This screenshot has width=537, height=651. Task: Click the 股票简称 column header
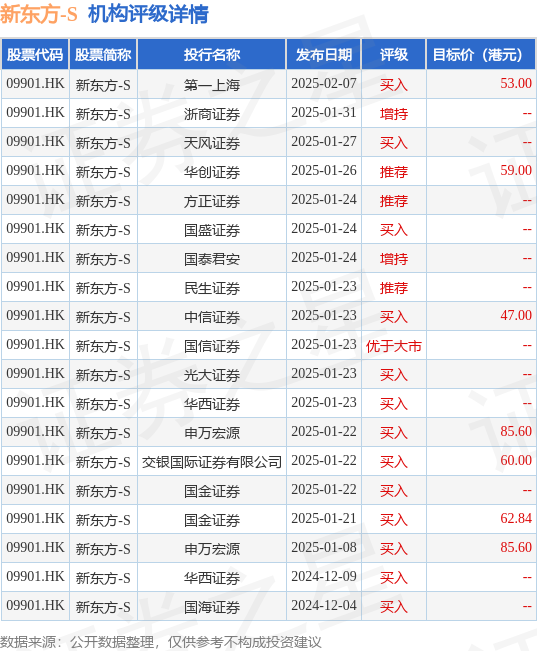[103, 54]
